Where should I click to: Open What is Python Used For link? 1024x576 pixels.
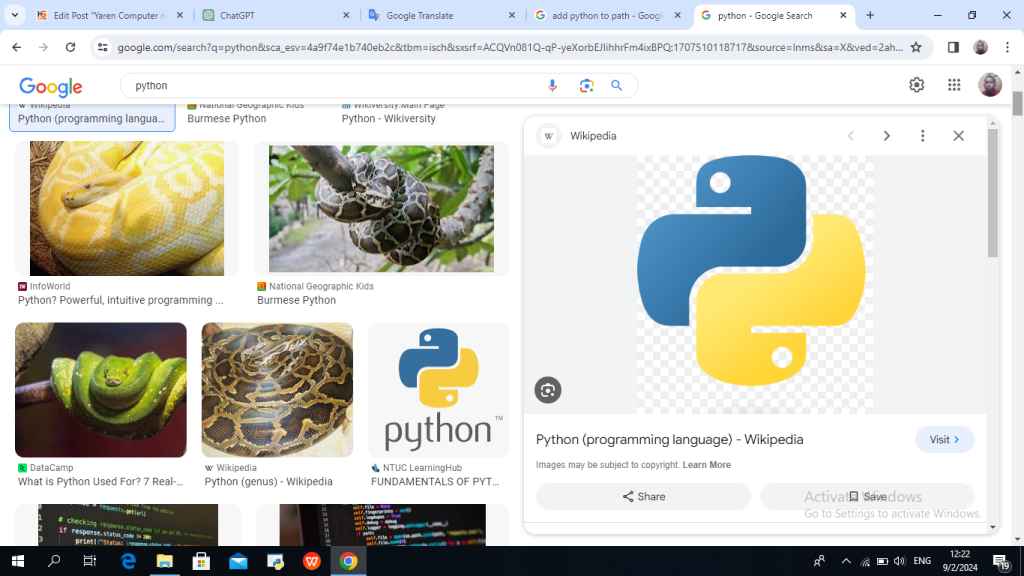pyautogui.click(x=101, y=482)
